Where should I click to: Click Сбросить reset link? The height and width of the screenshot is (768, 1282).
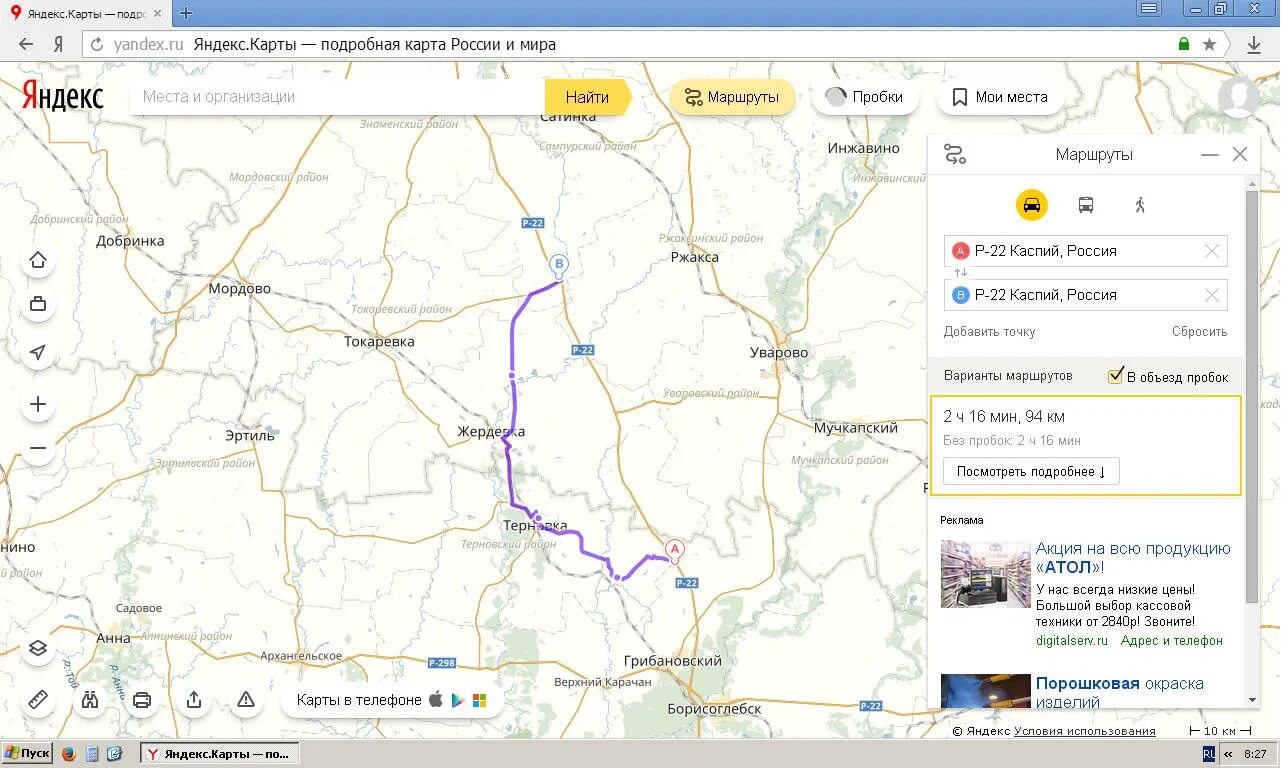click(x=1199, y=331)
